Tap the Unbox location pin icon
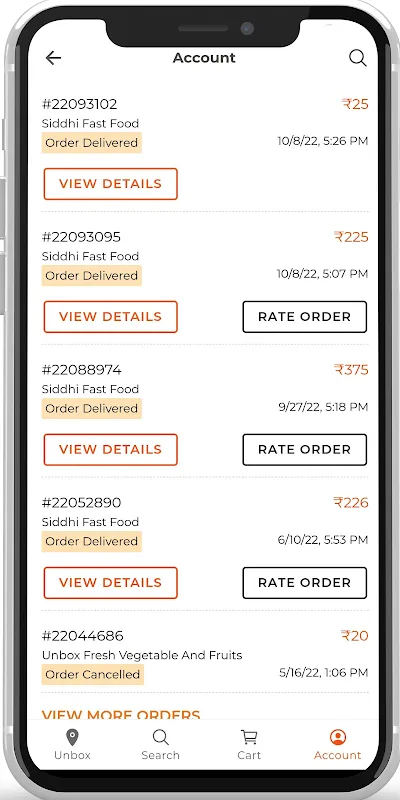This screenshot has height=800, width=400. point(72,737)
